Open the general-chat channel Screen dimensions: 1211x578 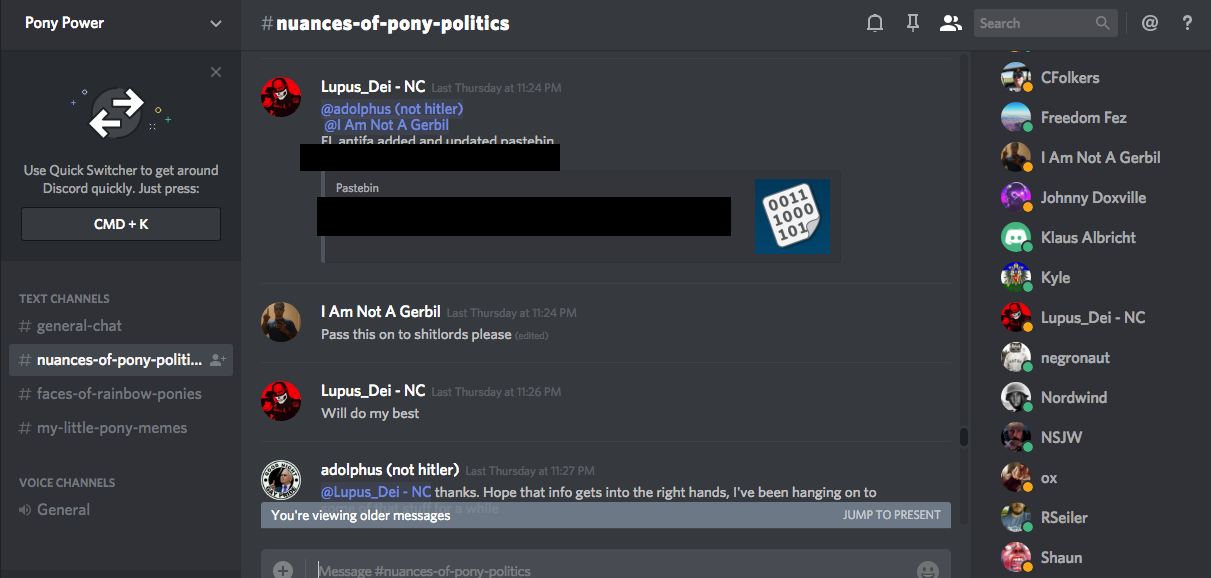coord(79,326)
